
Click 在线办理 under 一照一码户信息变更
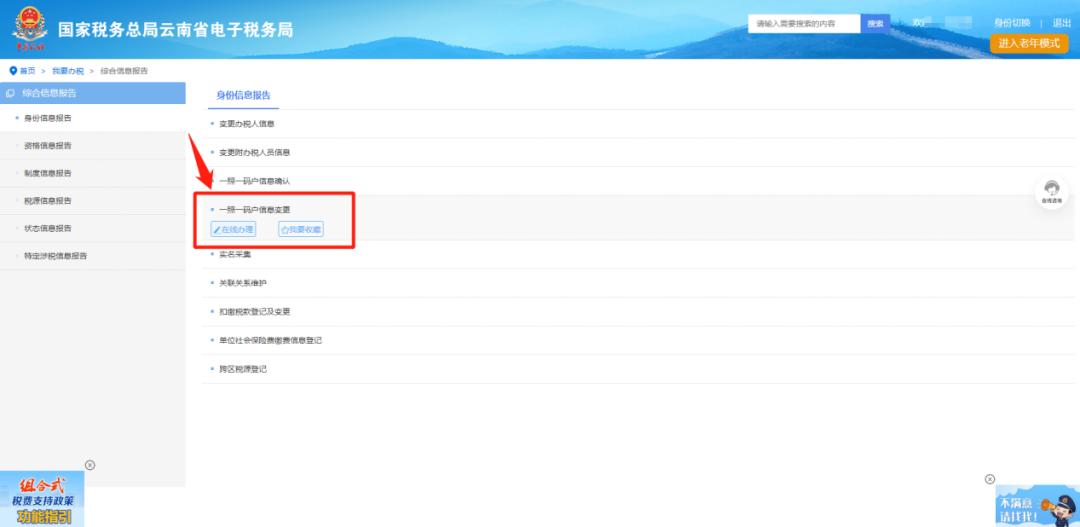point(233,229)
